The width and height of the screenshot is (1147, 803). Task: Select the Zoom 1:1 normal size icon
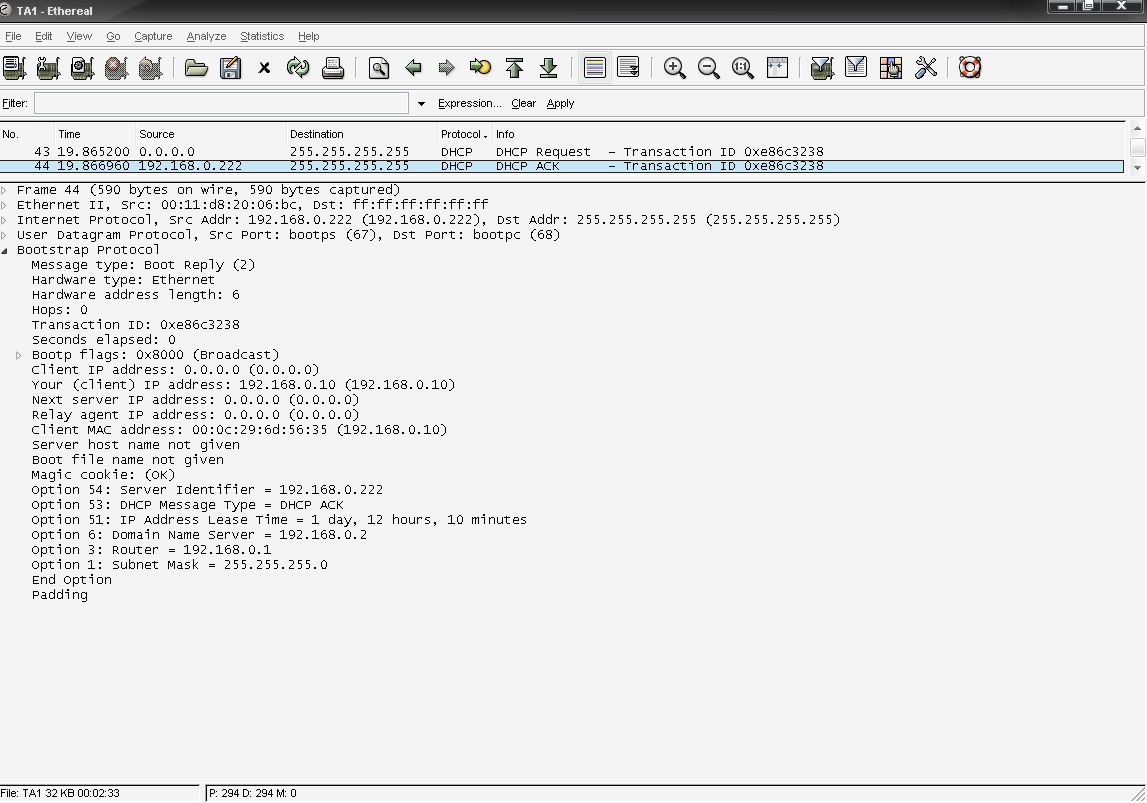pyautogui.click(x=742, y=68)
